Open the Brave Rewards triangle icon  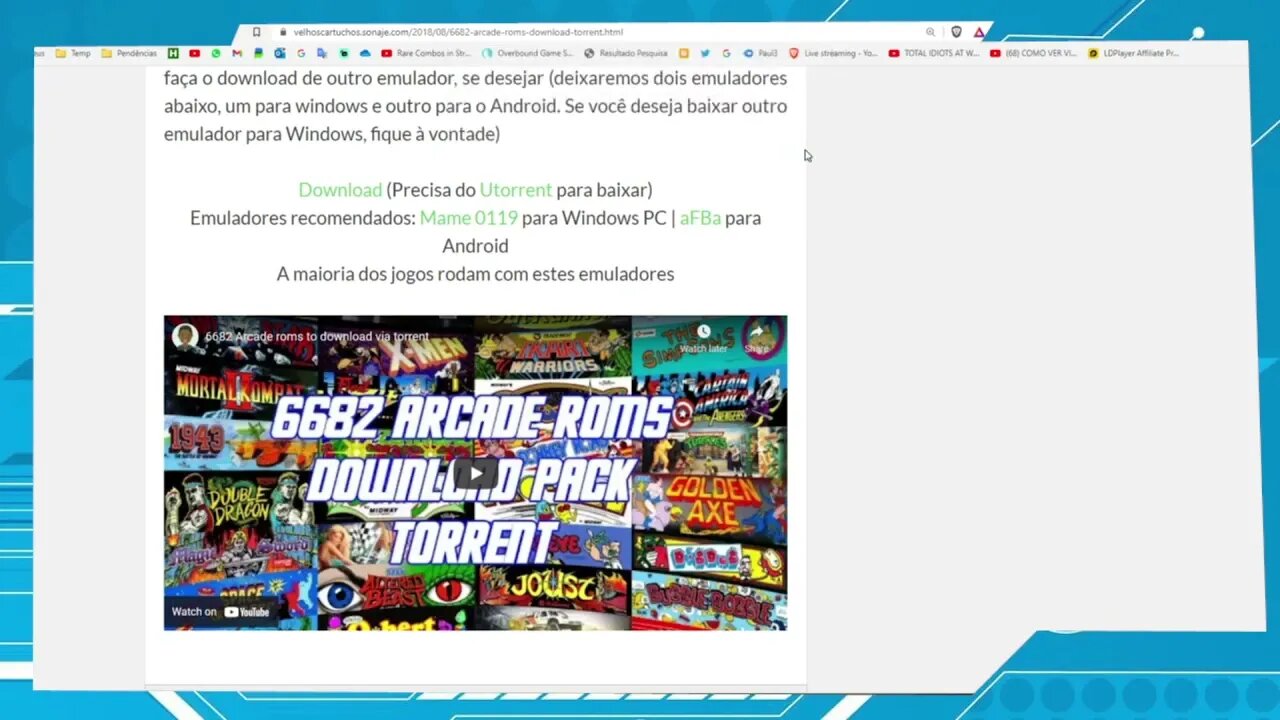point(979,32)
